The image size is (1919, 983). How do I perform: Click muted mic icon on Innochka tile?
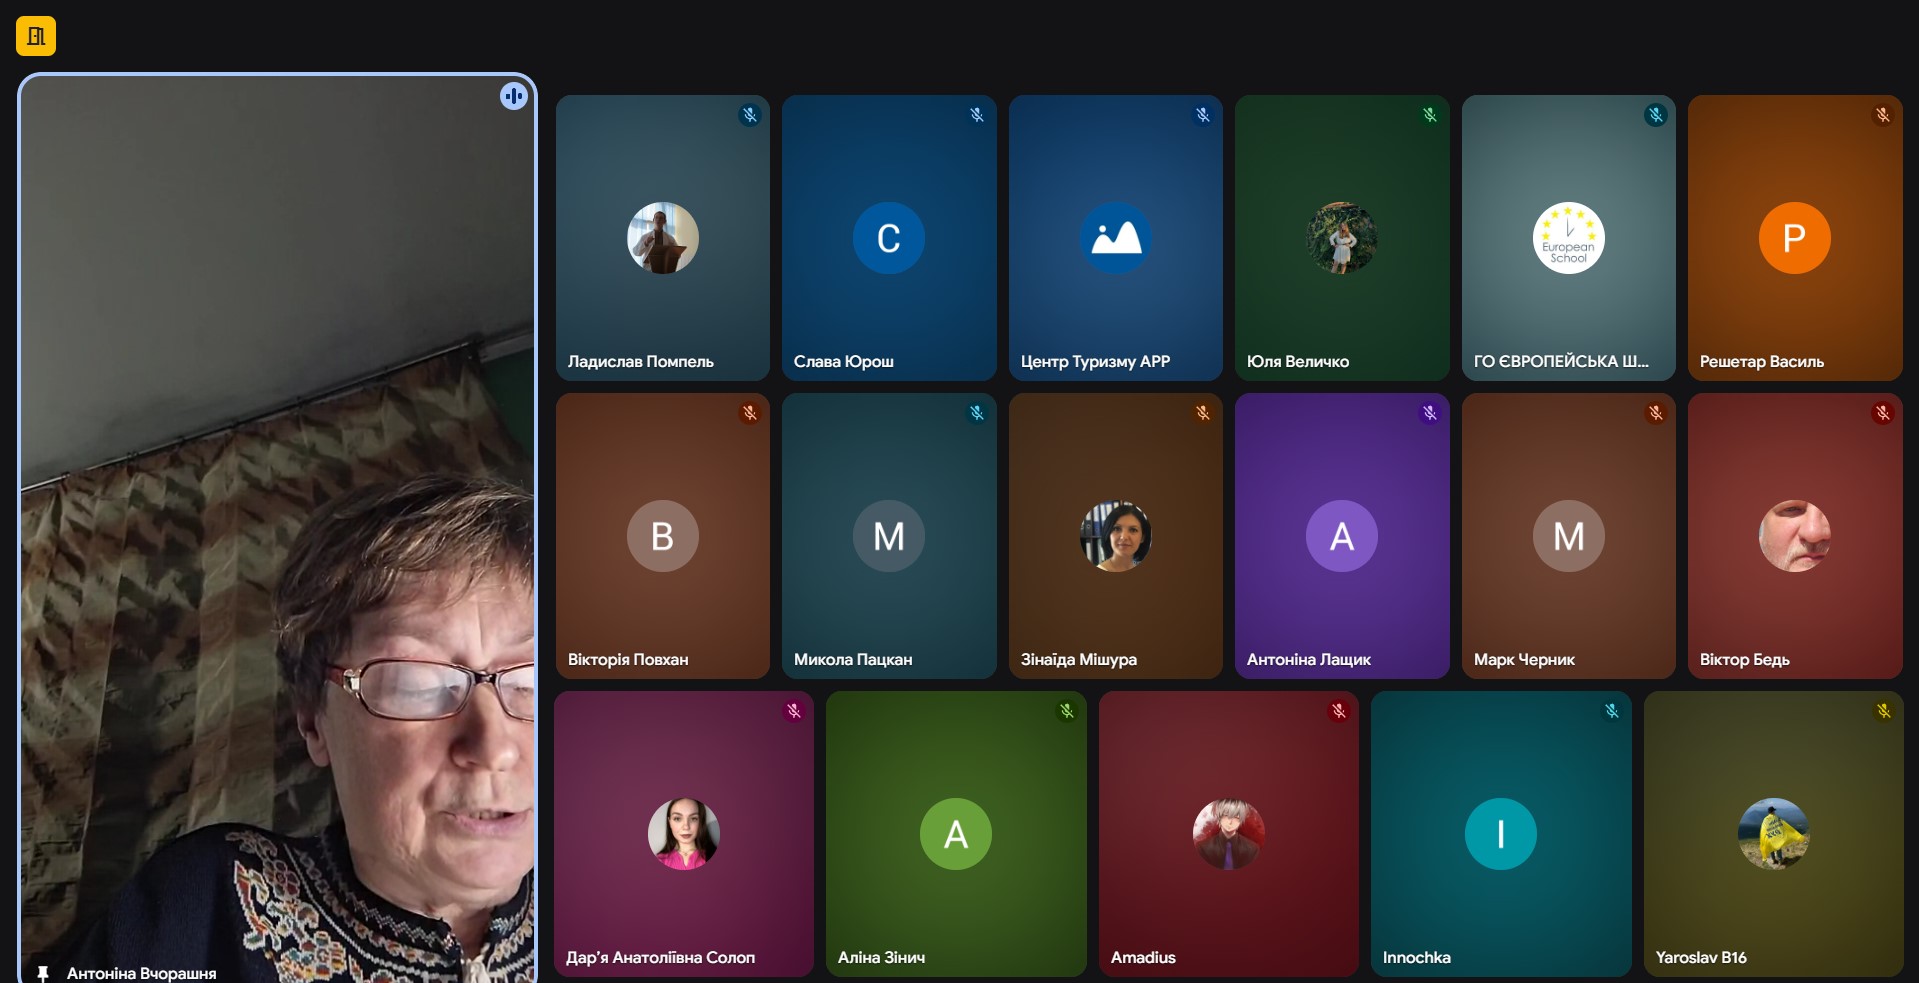pos(1612,711)
